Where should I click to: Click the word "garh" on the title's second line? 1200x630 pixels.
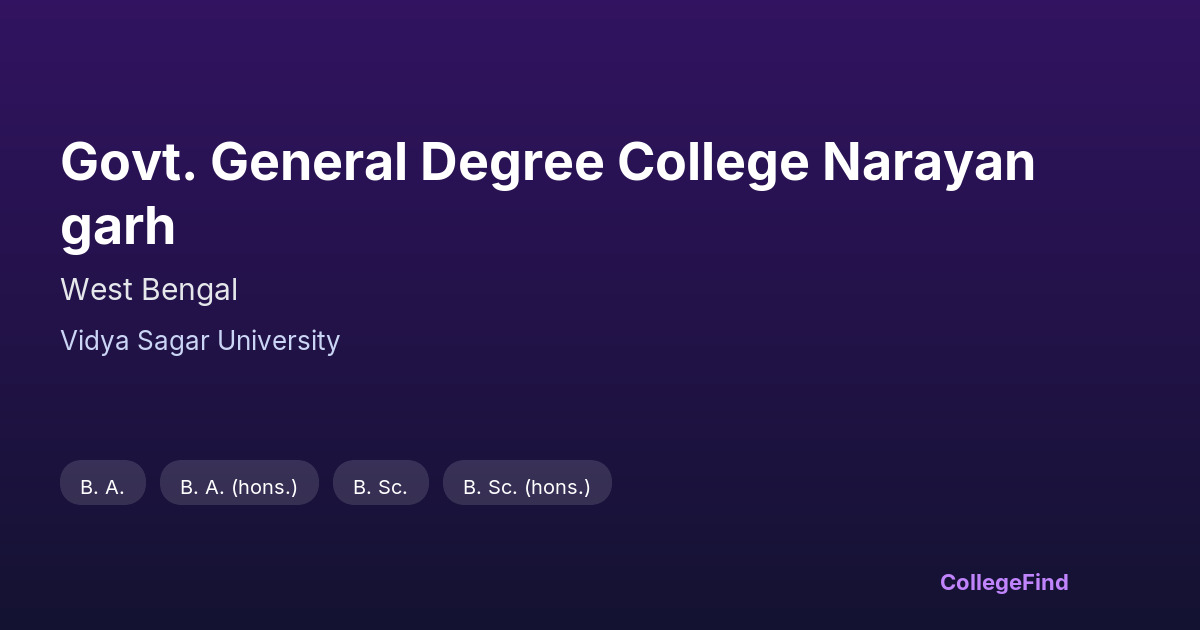[x=118, y=228]
